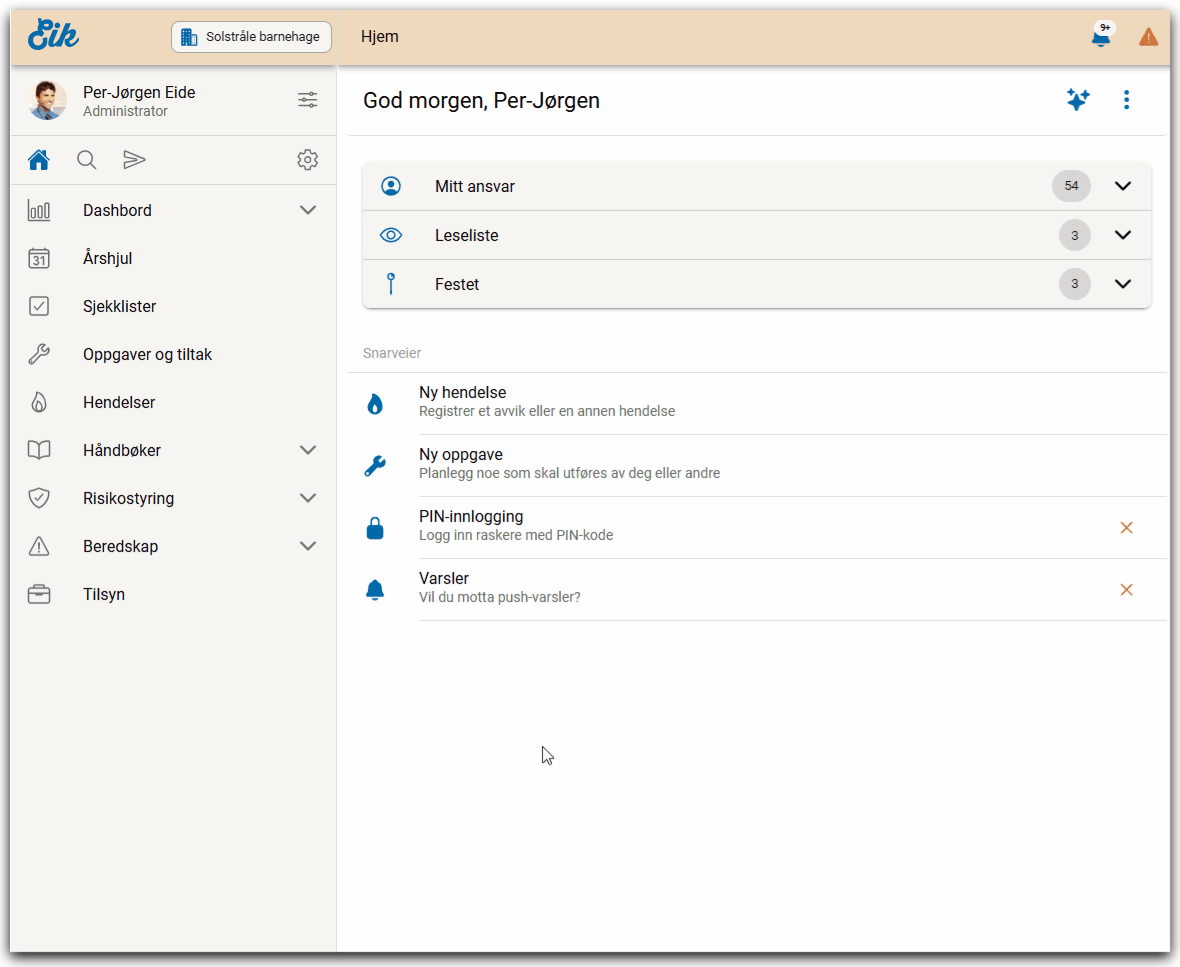Open Sjekklister from the sidebar
The height and width of the screenshot is (967, 1180).
pyautogui.click(x=119, y=306)
